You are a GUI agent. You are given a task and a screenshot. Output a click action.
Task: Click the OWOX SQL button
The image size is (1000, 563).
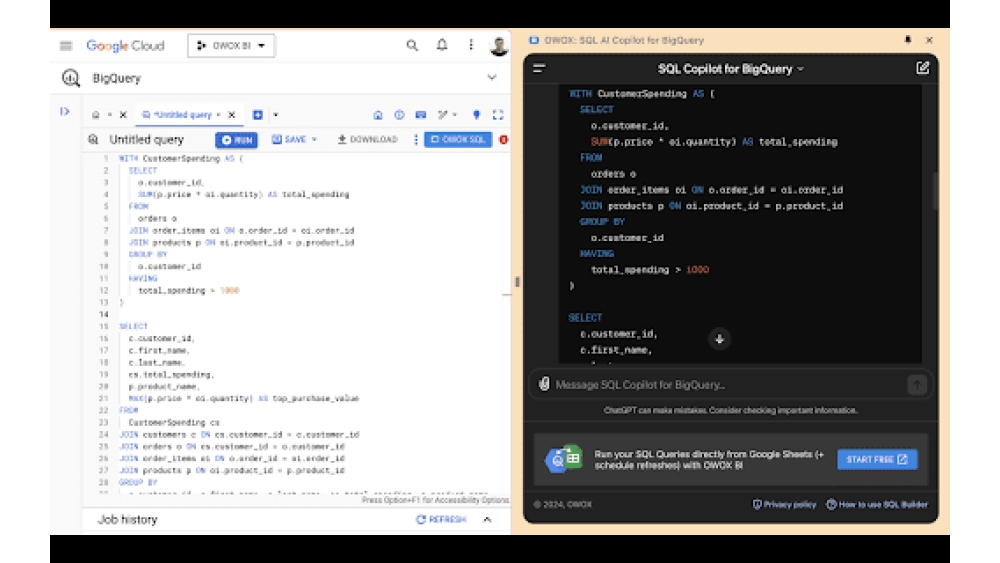tap(458, 139)
